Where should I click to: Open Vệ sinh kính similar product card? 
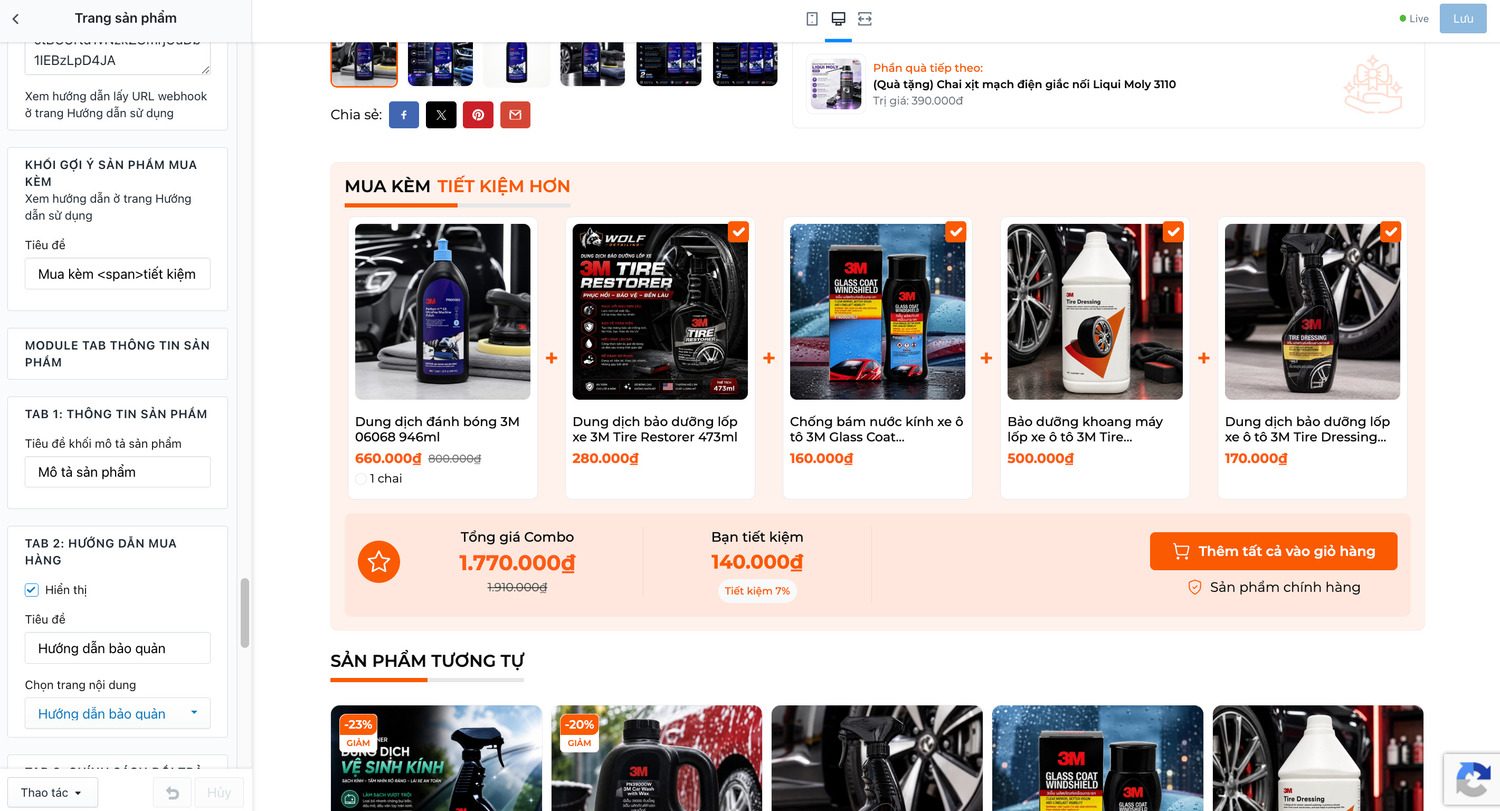click(x=436, y=758)
